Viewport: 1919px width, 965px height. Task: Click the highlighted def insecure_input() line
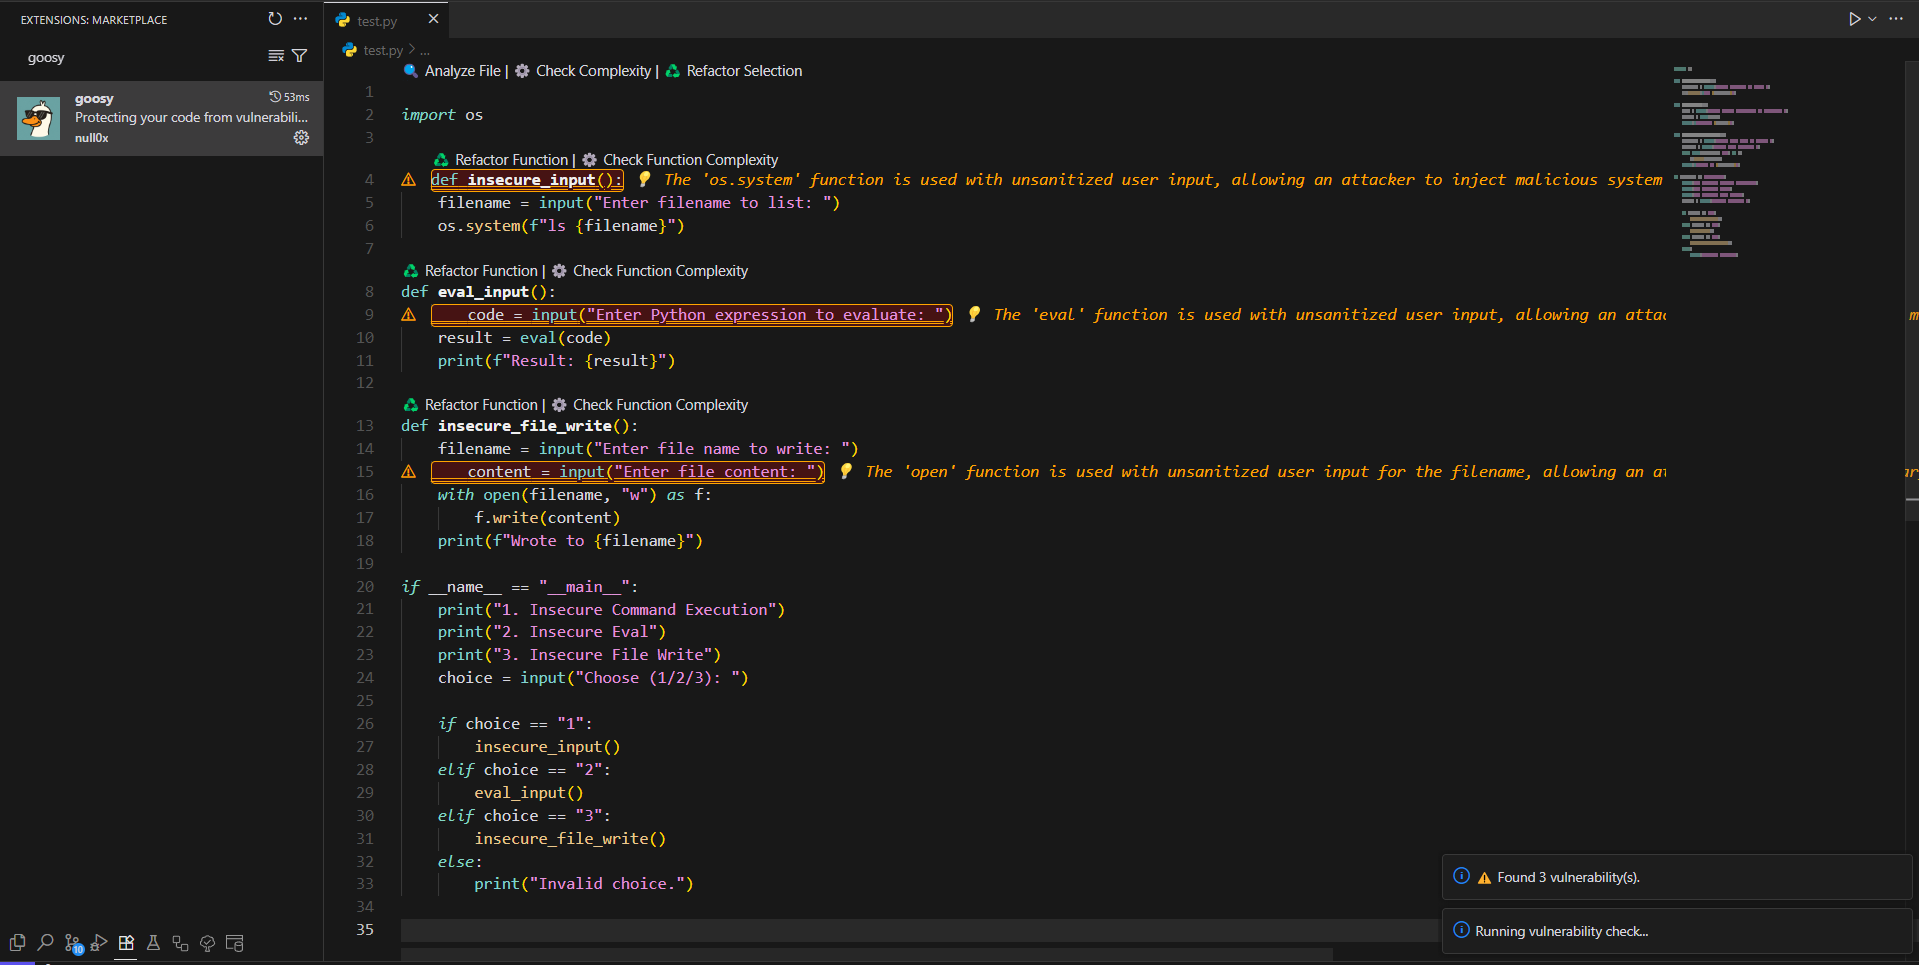[527, 180]
